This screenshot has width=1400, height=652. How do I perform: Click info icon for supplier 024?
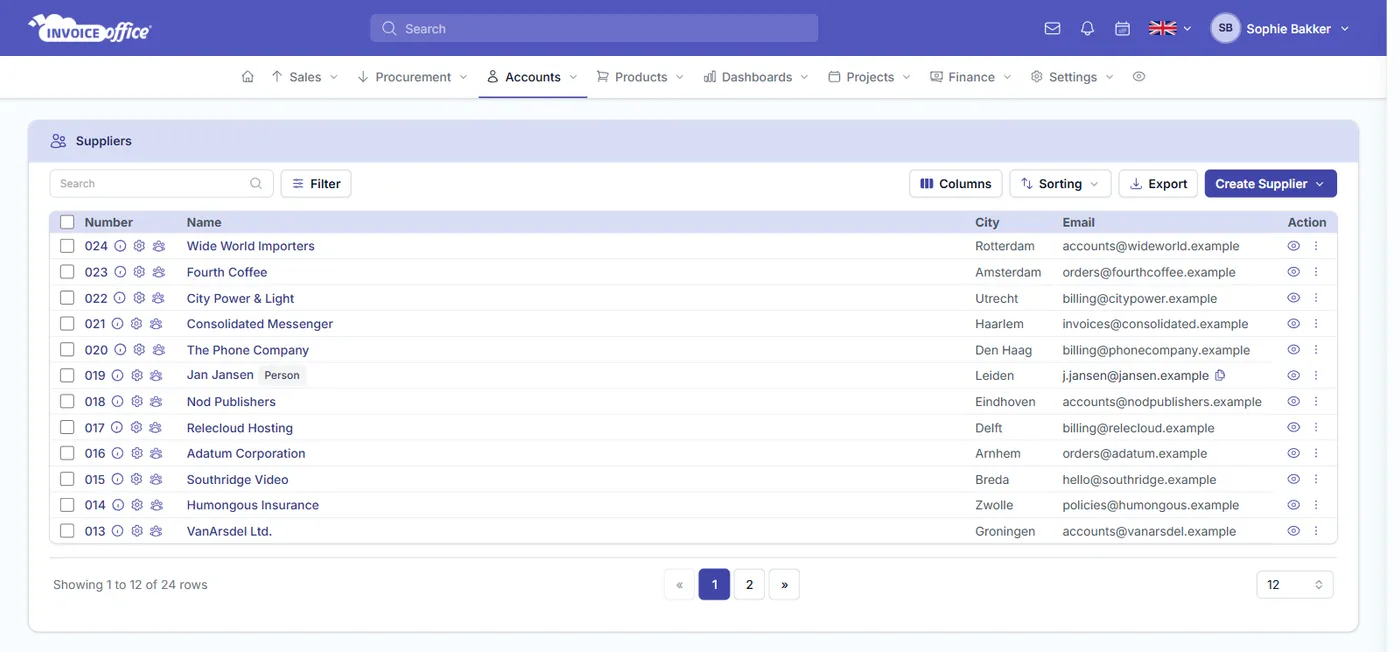pos(120,246)
